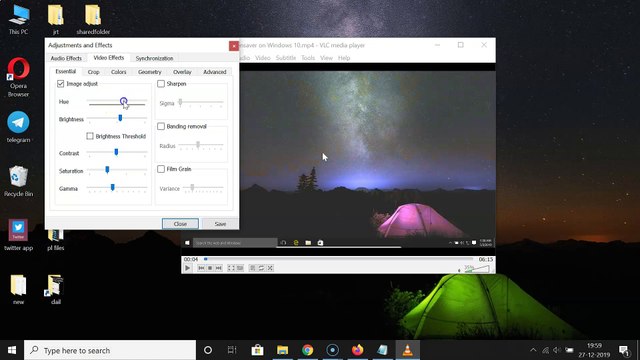Select the Video Effects tab
The height and width of the screenshot is (360, 640).
109,58
